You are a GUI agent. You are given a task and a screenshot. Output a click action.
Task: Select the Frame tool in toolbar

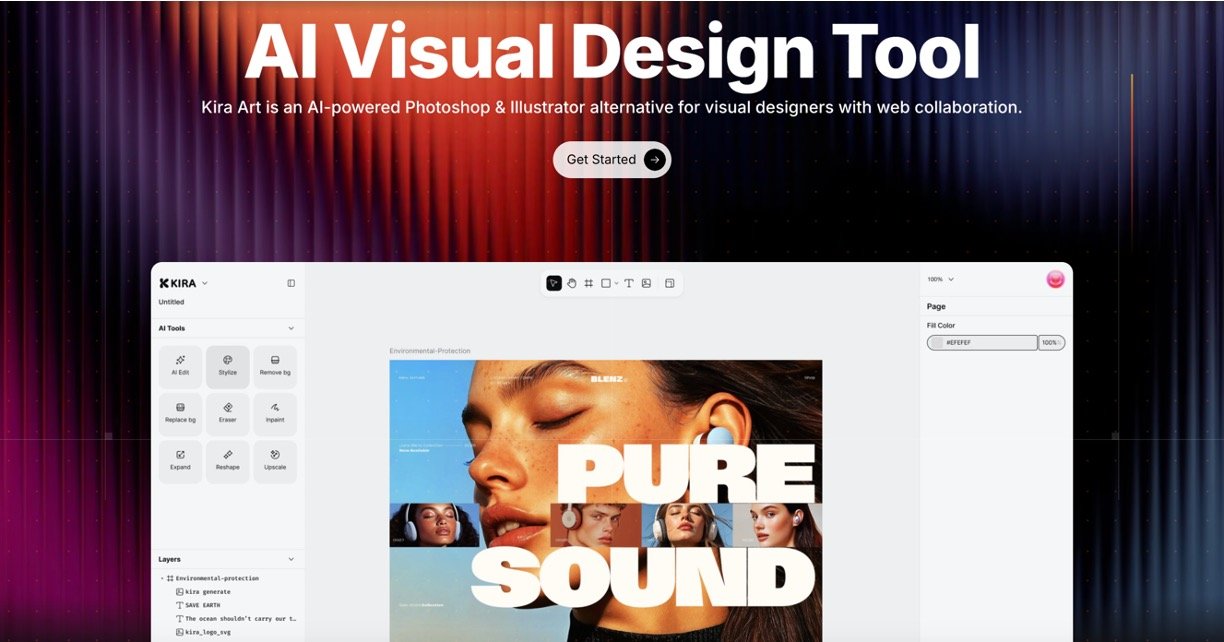[x=589, y=283]
